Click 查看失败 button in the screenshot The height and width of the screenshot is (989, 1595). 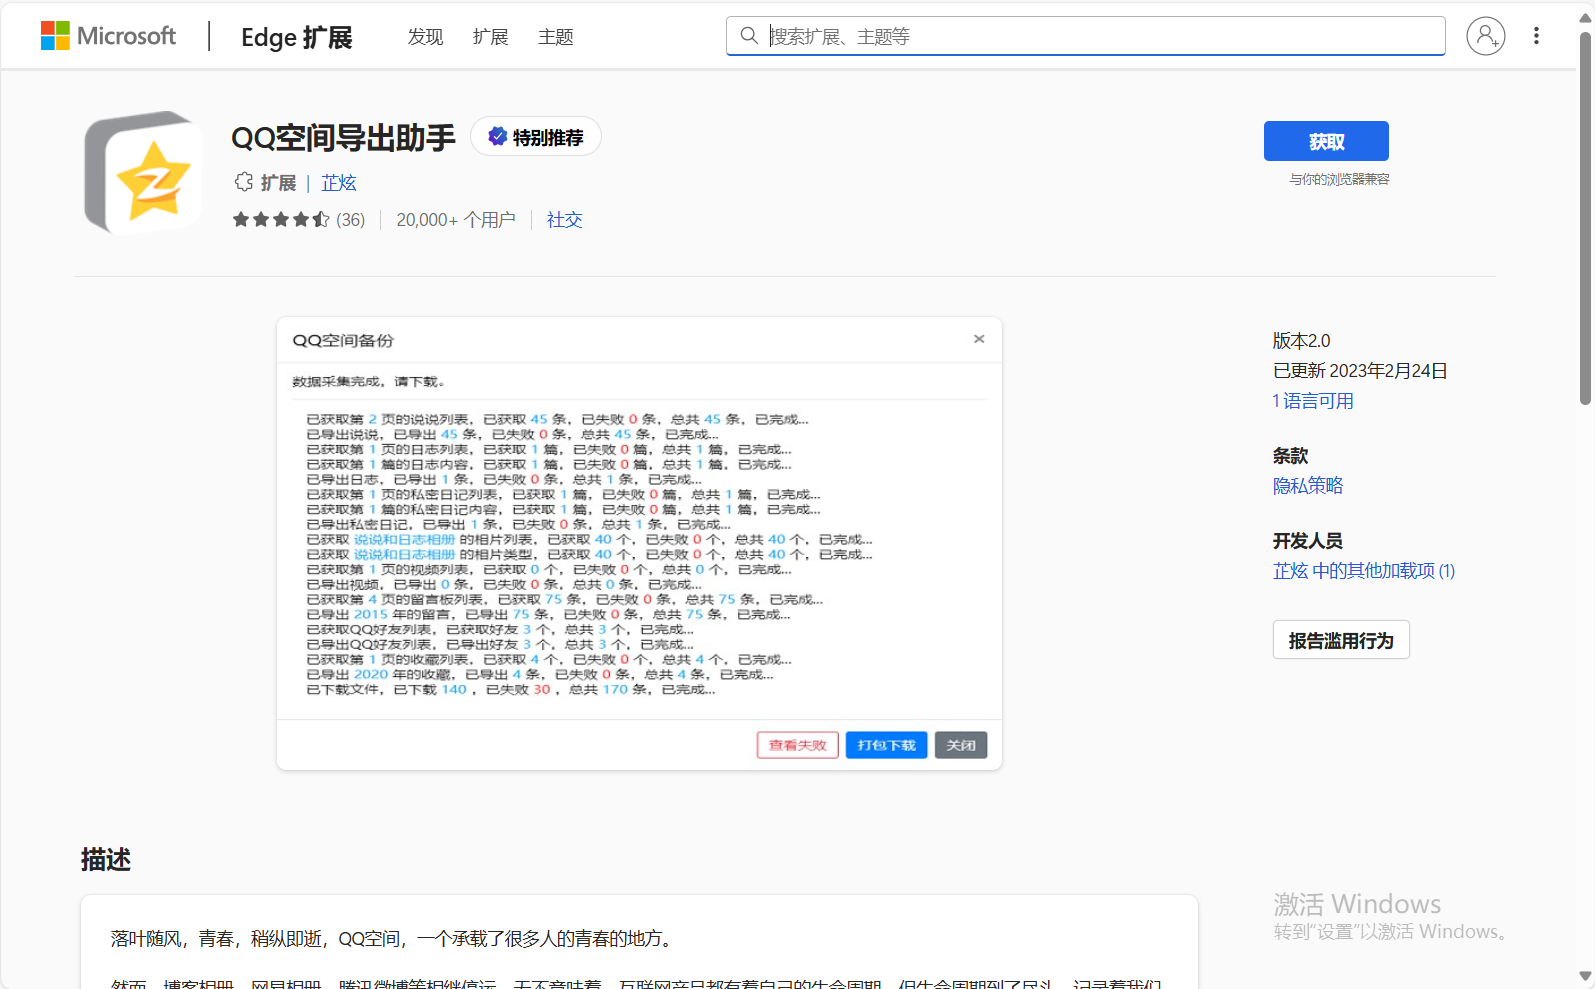pyautogui.click(x=797, y=745)
